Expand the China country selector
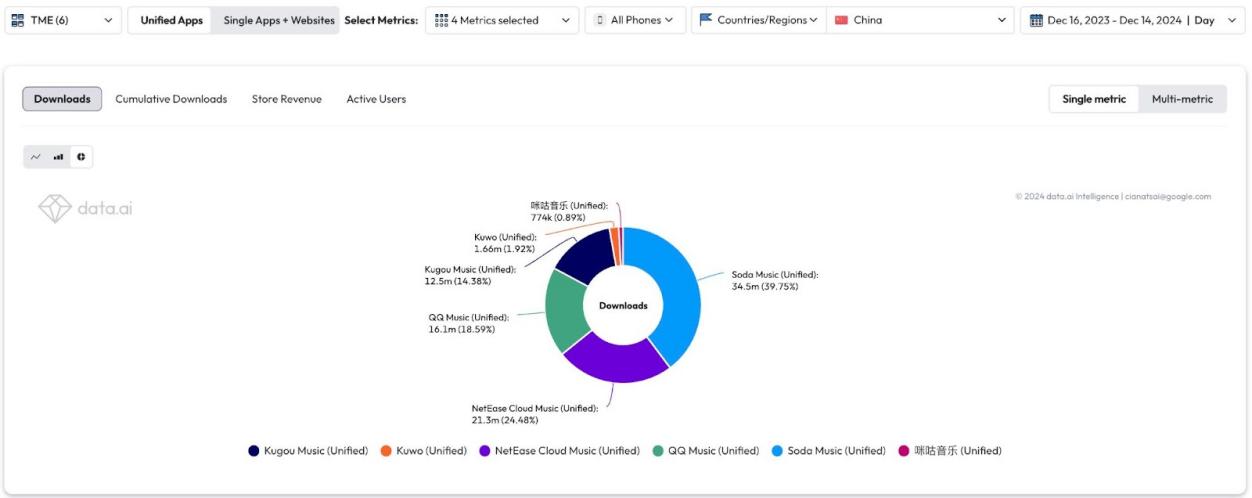The image size is (1252, 498). pyautogui.click(x=920, y=20)
